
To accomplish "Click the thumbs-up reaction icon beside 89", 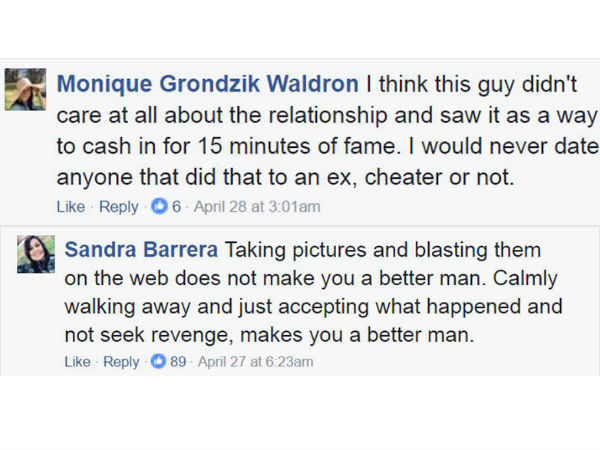I will (158, 361).
